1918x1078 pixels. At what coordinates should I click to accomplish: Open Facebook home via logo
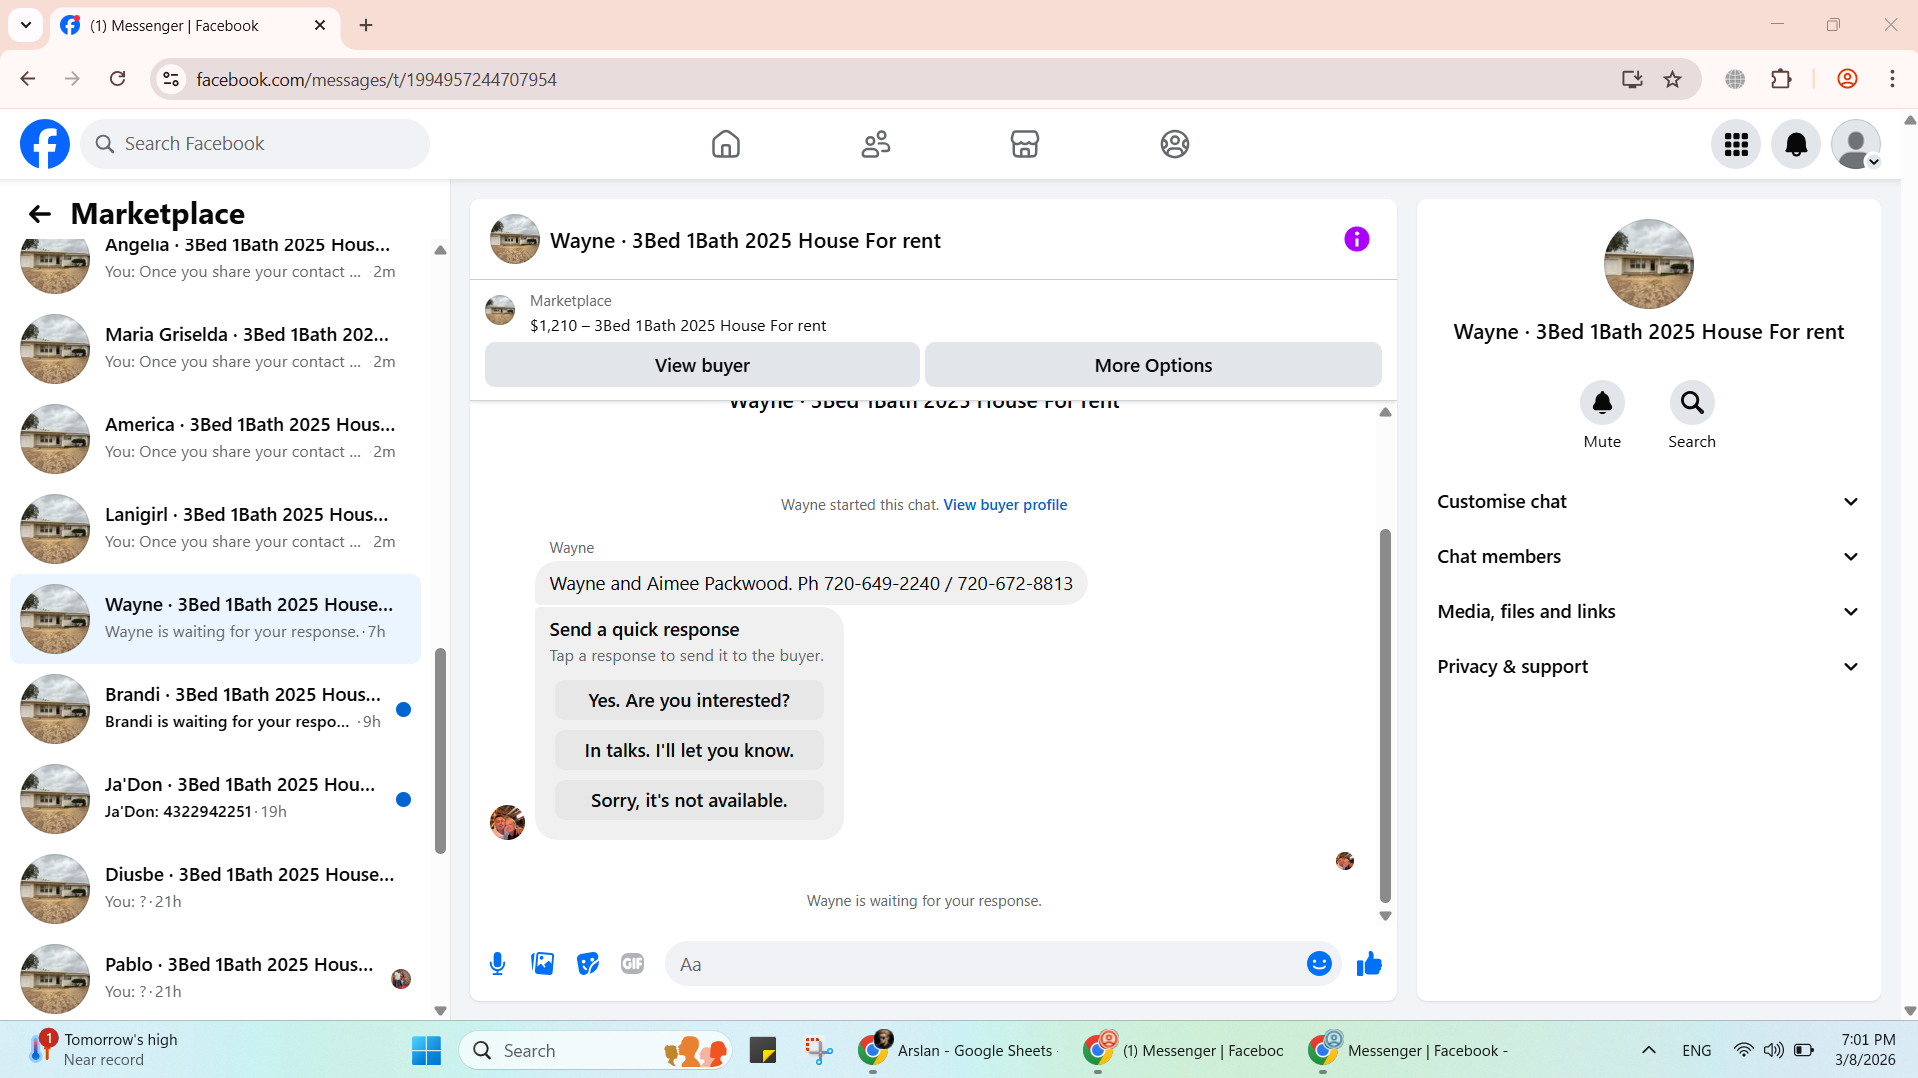click(x=45, y=144)
